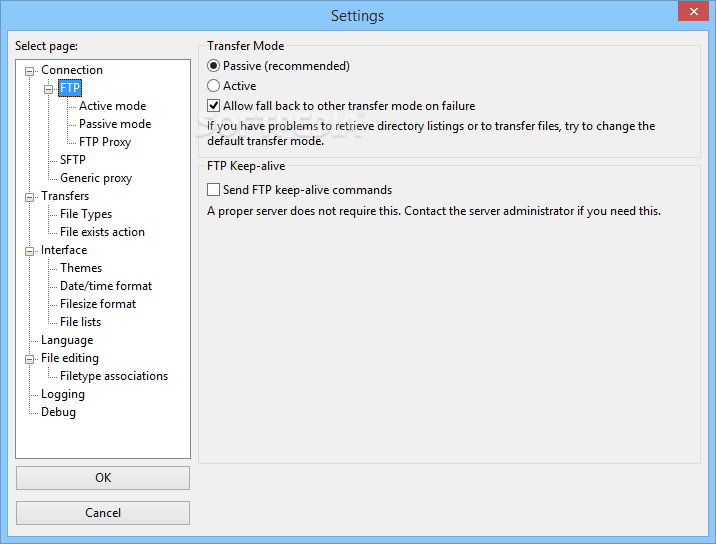
Task: Collapse the Connection tree node
Action: 30,71
